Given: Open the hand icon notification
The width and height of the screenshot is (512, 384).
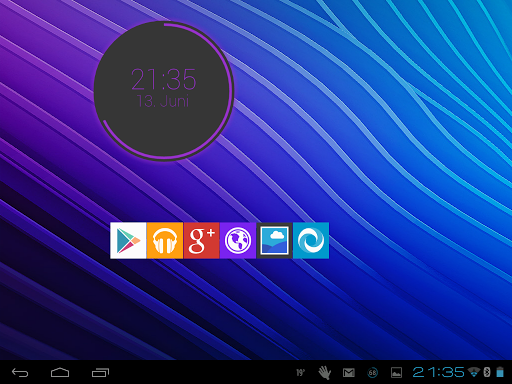Looking at the screenshot, I should click(x=324, y=372).
